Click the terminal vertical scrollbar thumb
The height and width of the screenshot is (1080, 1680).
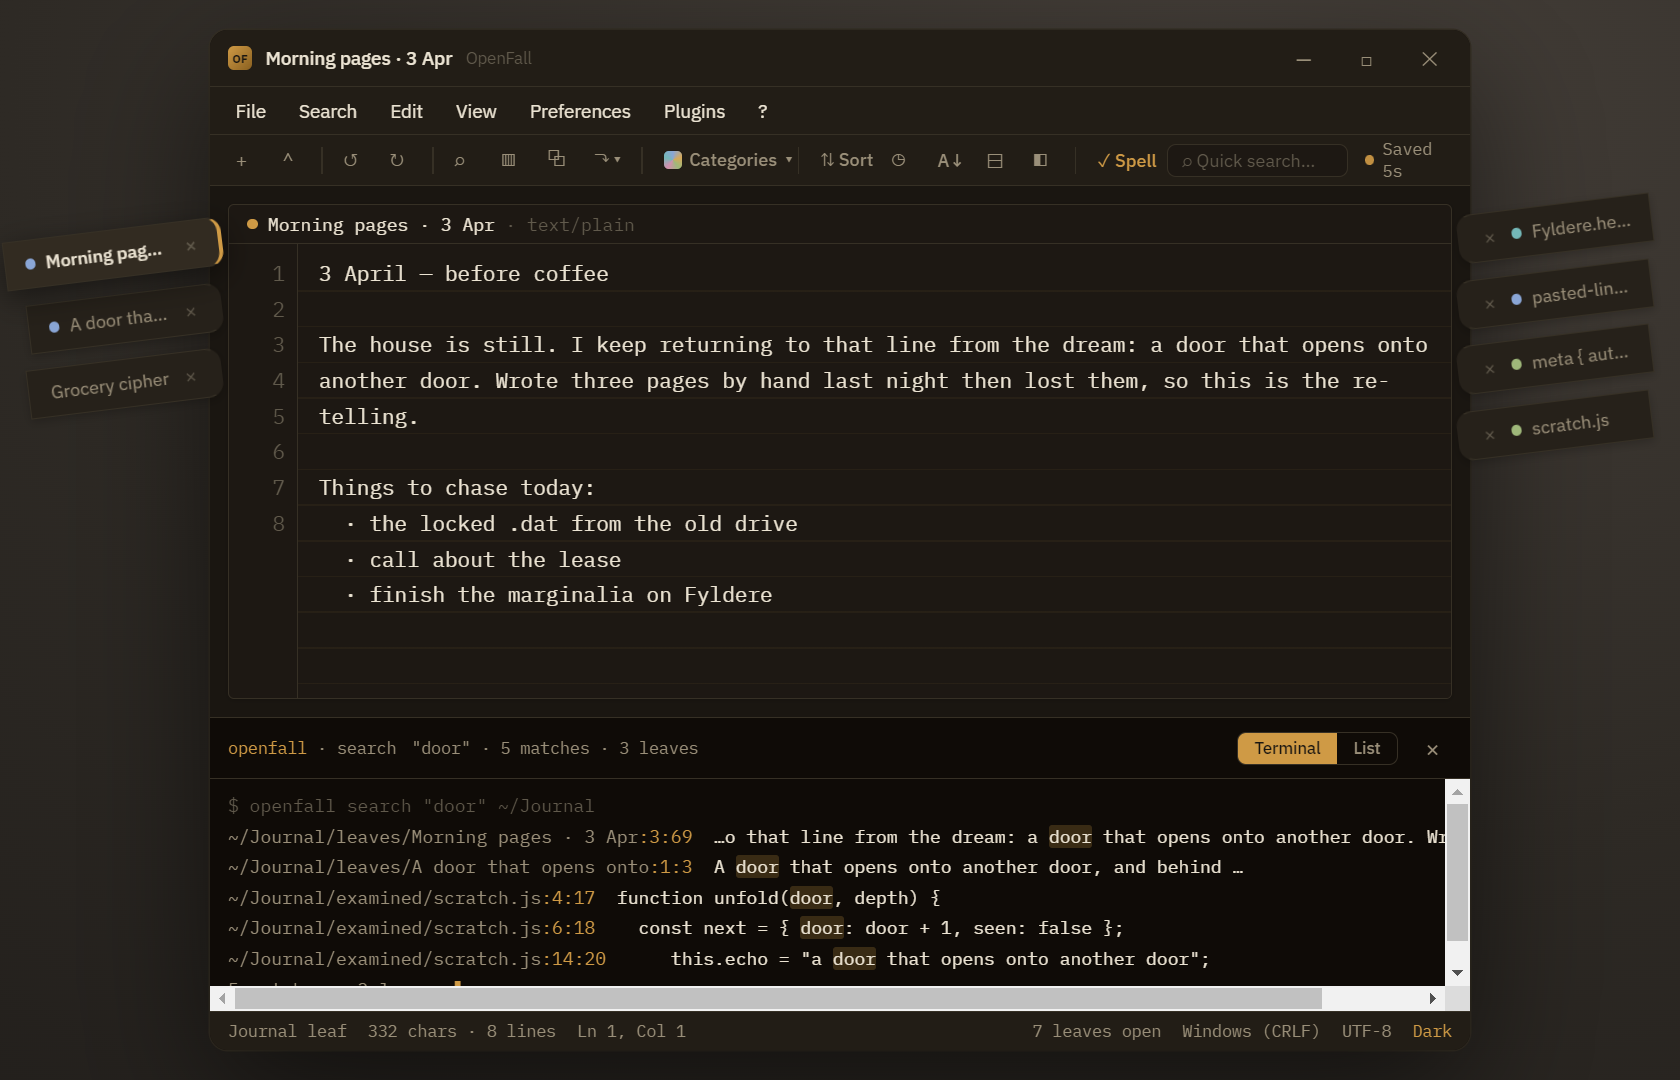click(x=1457, y=872)
